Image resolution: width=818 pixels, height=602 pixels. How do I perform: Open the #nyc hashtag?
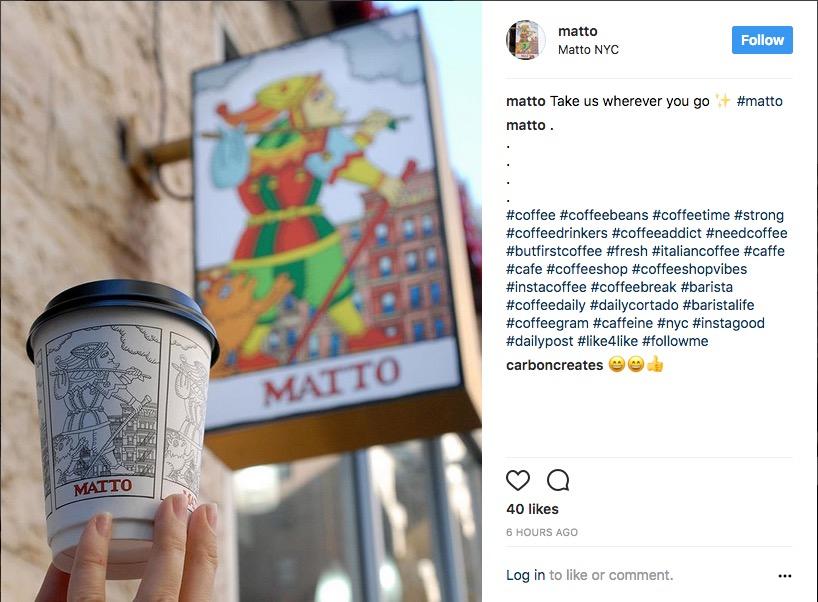[x=672, y=323]
